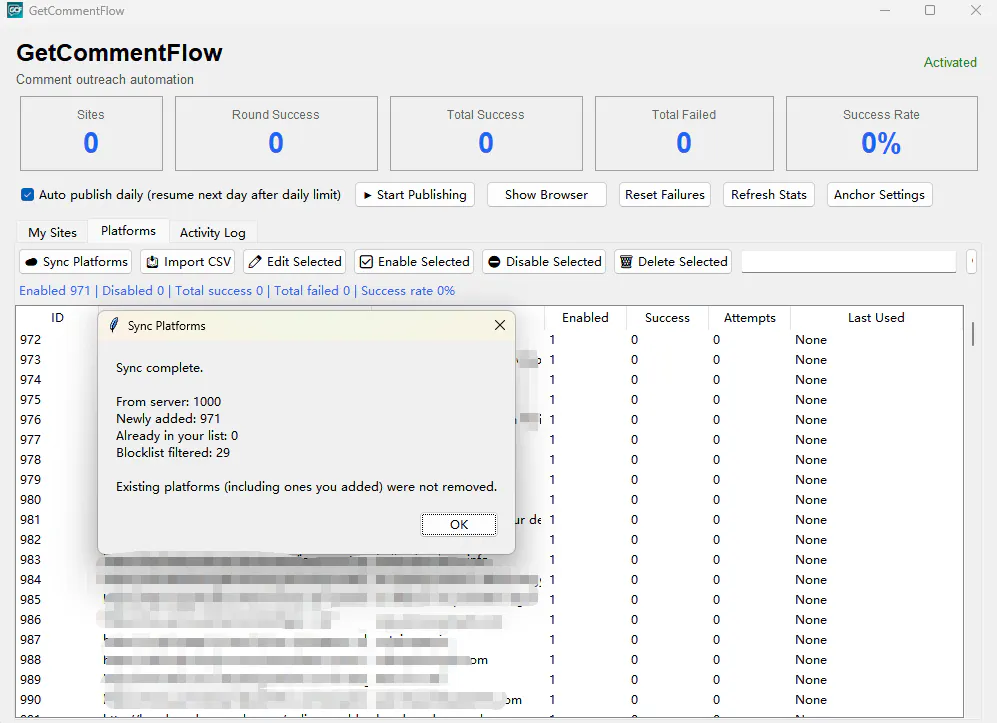Select row with ID 987
The height and width of the screenshot is (723, 997).
click(490, 639)
